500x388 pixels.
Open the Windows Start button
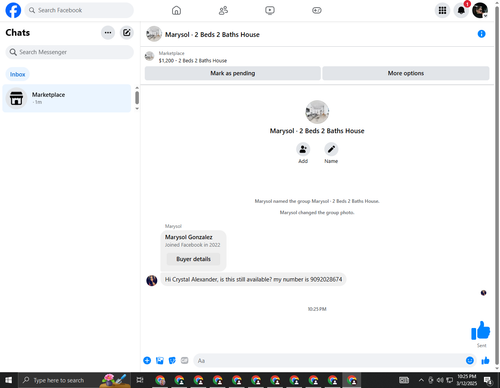[9, 380]
